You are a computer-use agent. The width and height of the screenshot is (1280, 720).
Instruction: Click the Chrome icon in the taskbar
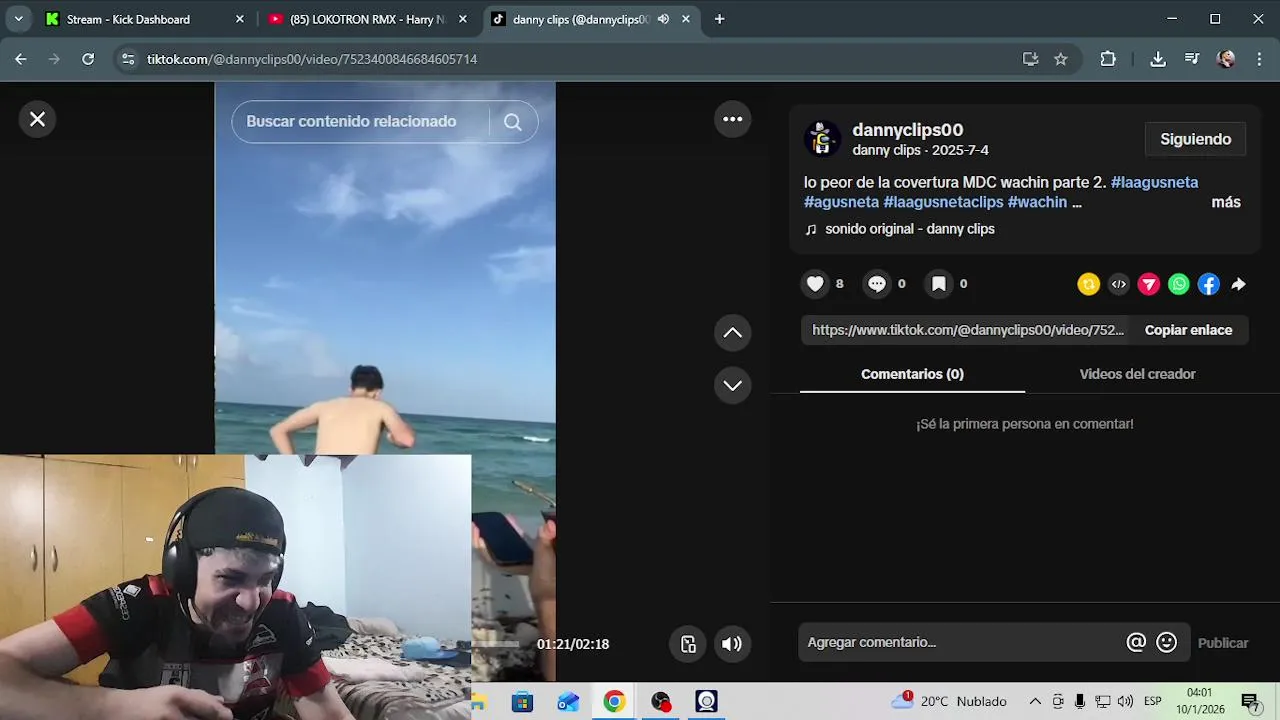point(614,702)
